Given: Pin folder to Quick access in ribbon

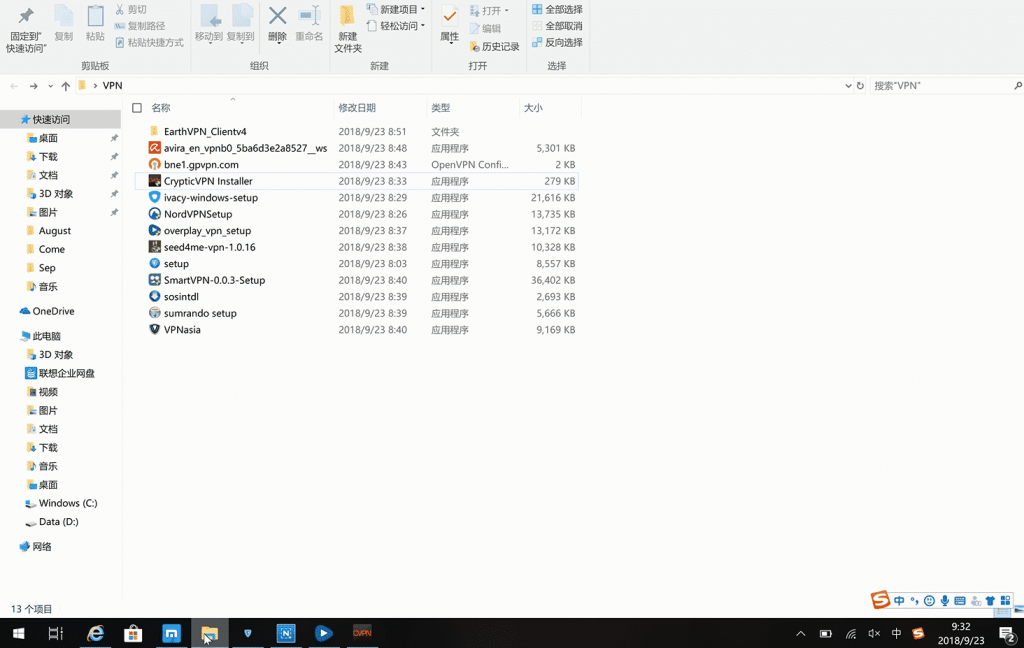Looking at the screenshot, I should click(x=26, y=30).
